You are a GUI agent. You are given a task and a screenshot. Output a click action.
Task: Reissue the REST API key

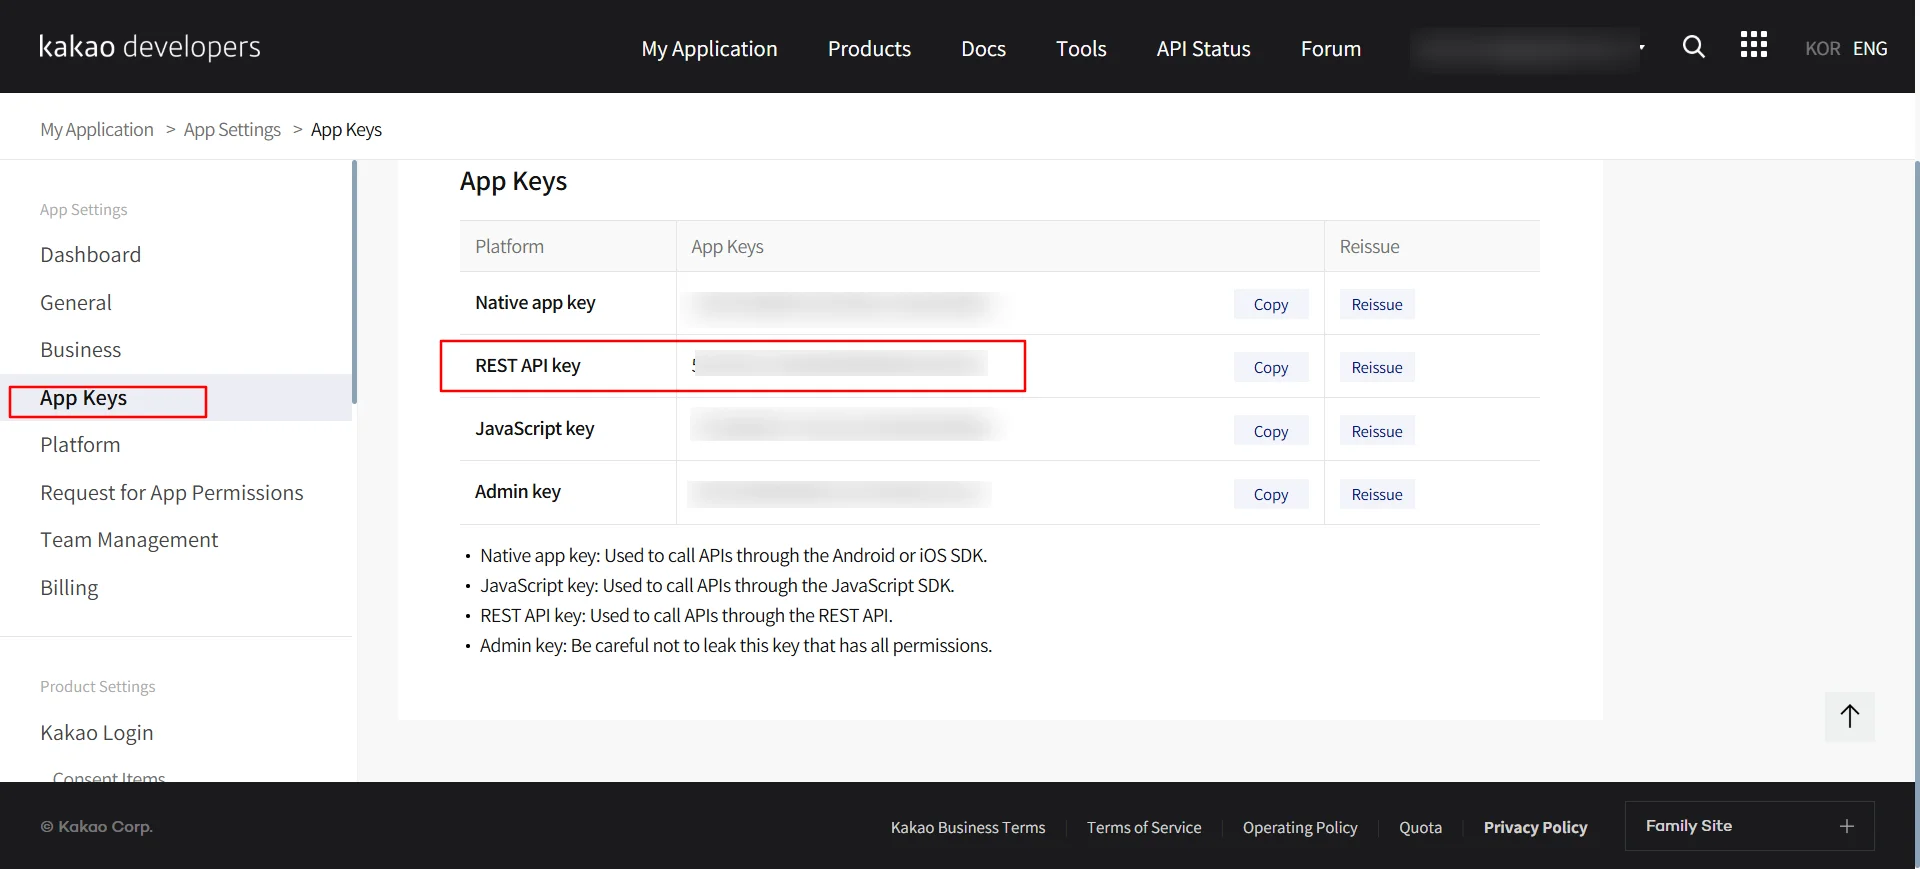pyautogui.click(x=1377, y=367)
